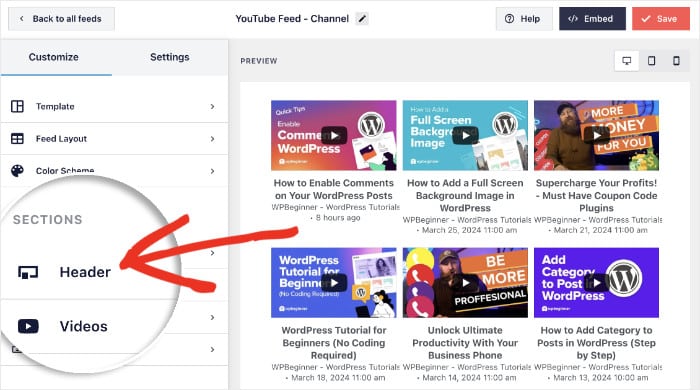Click the Template layout icon

point(17,106)
